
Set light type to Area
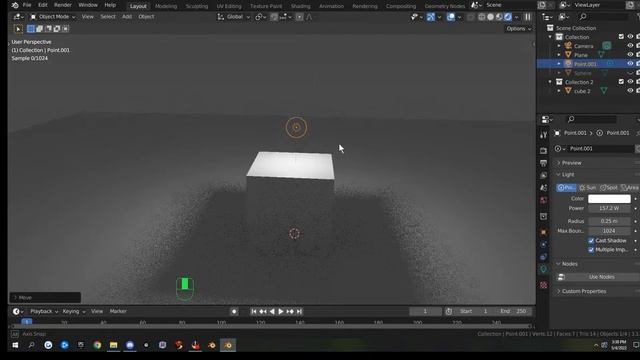(x=629, y=188)
